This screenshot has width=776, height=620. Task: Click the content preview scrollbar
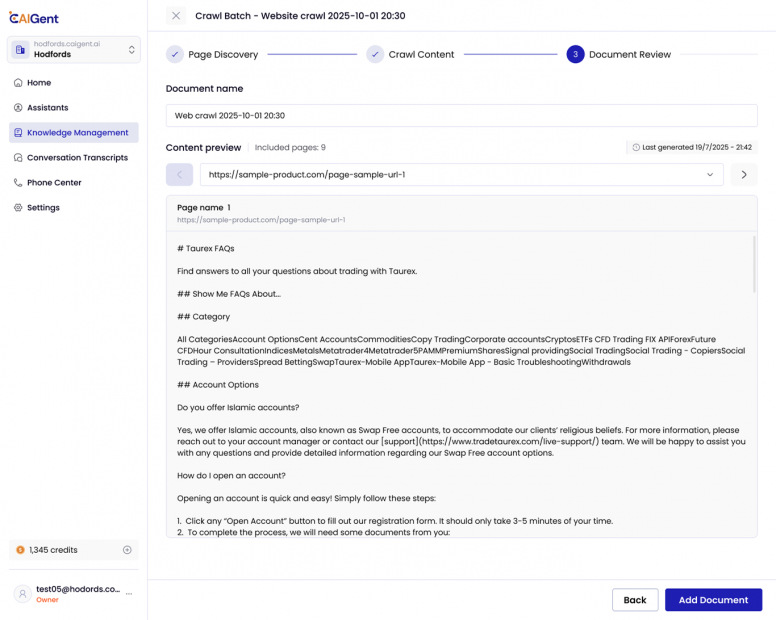[x=754, y=265]
